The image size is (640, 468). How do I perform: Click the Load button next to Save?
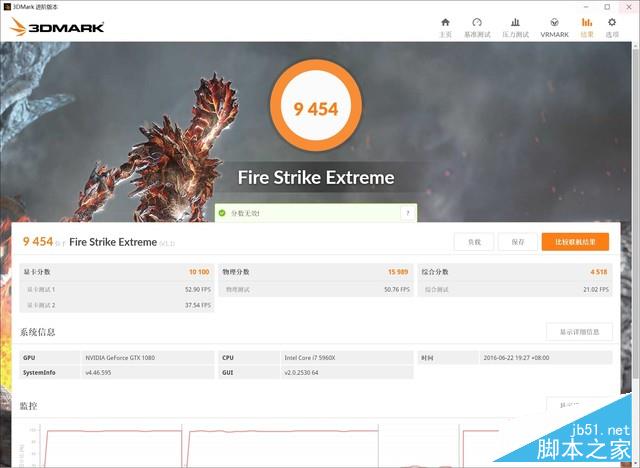474,242
